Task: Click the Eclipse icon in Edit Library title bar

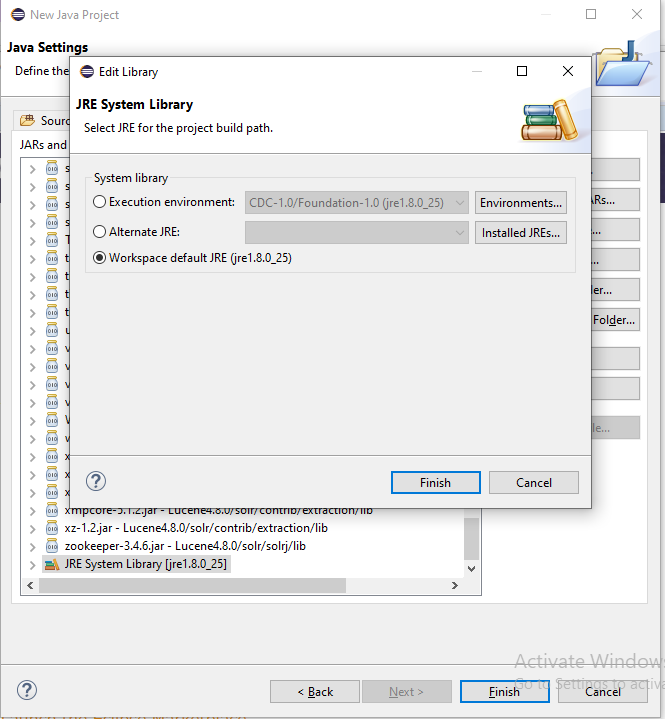Action: [x=85, y=72]
